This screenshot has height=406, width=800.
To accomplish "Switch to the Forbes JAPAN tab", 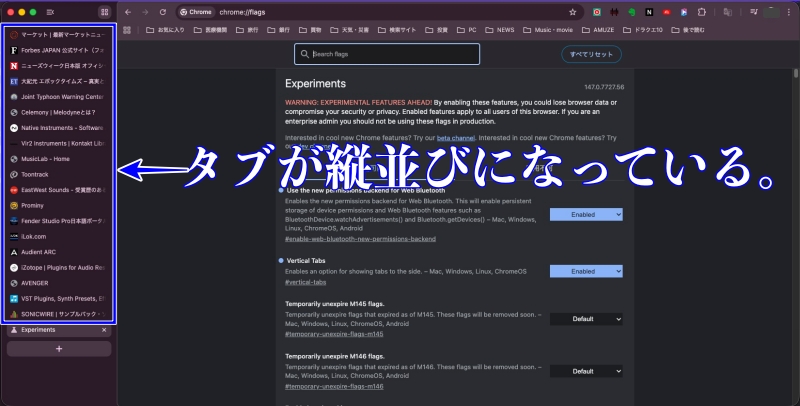I will (62, 49).
